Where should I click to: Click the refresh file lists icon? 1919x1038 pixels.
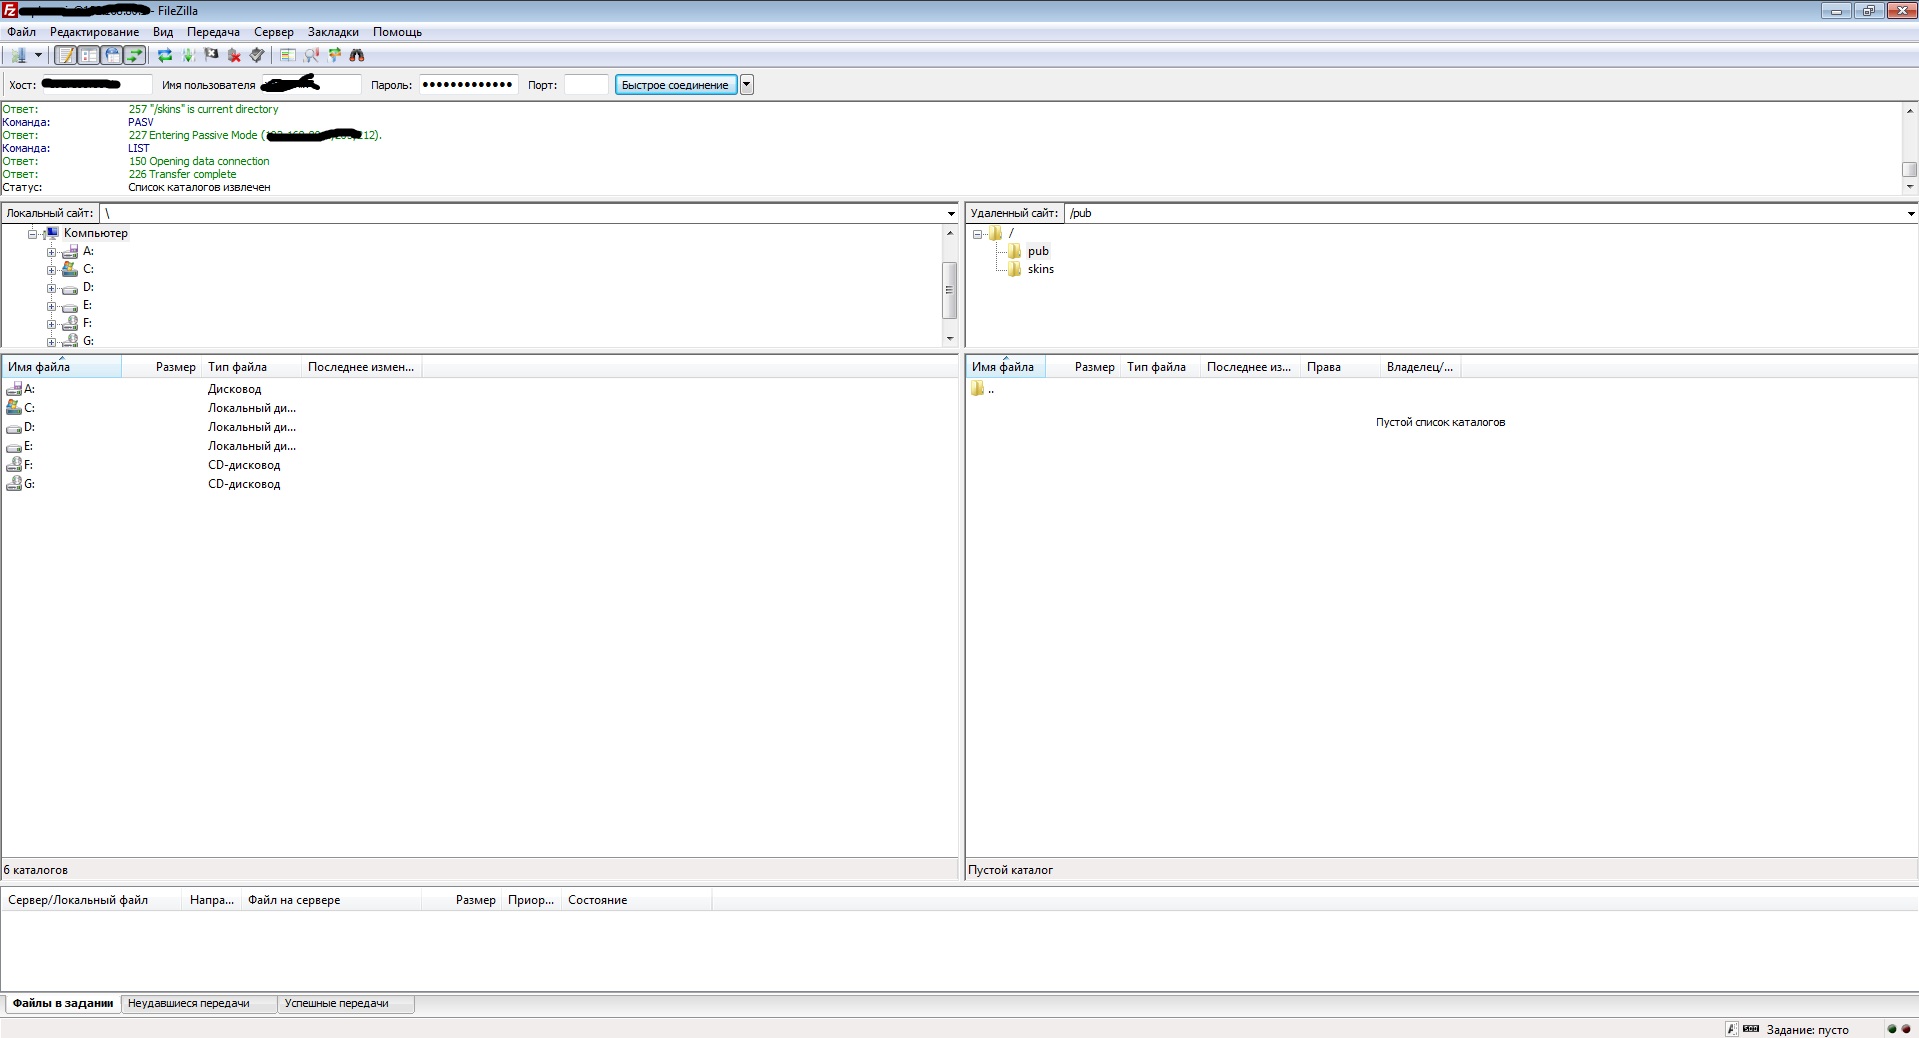165,56
